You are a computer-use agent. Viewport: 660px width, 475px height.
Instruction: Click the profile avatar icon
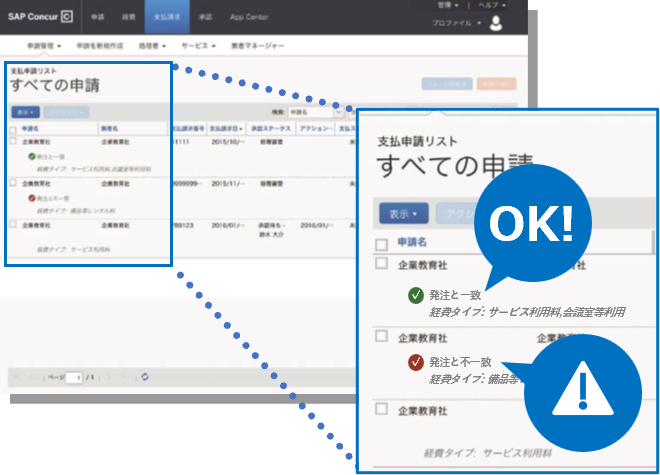coord(496,23)
